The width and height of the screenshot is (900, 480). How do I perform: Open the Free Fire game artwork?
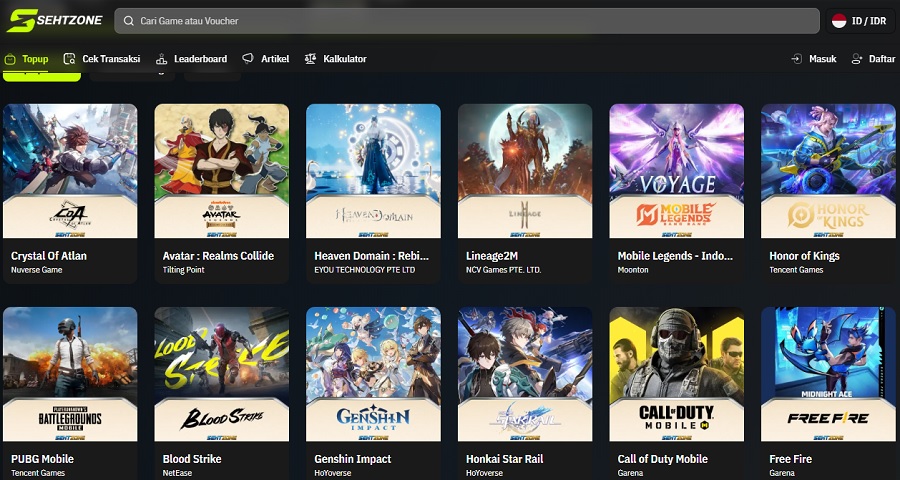point(828,374)
